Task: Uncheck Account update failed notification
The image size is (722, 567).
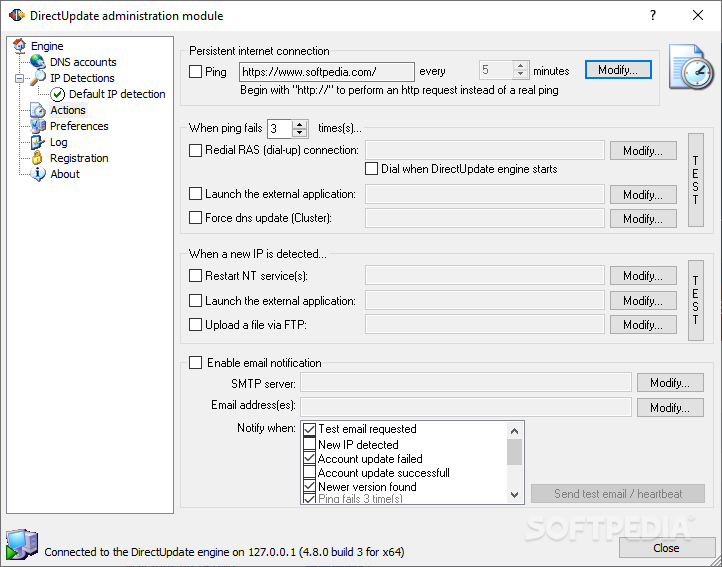Action: click(x=309, y=458)
